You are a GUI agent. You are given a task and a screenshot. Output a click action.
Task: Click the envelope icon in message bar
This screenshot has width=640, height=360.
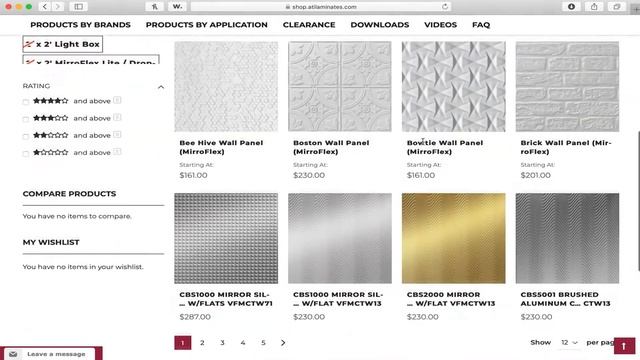coord(13,354)
